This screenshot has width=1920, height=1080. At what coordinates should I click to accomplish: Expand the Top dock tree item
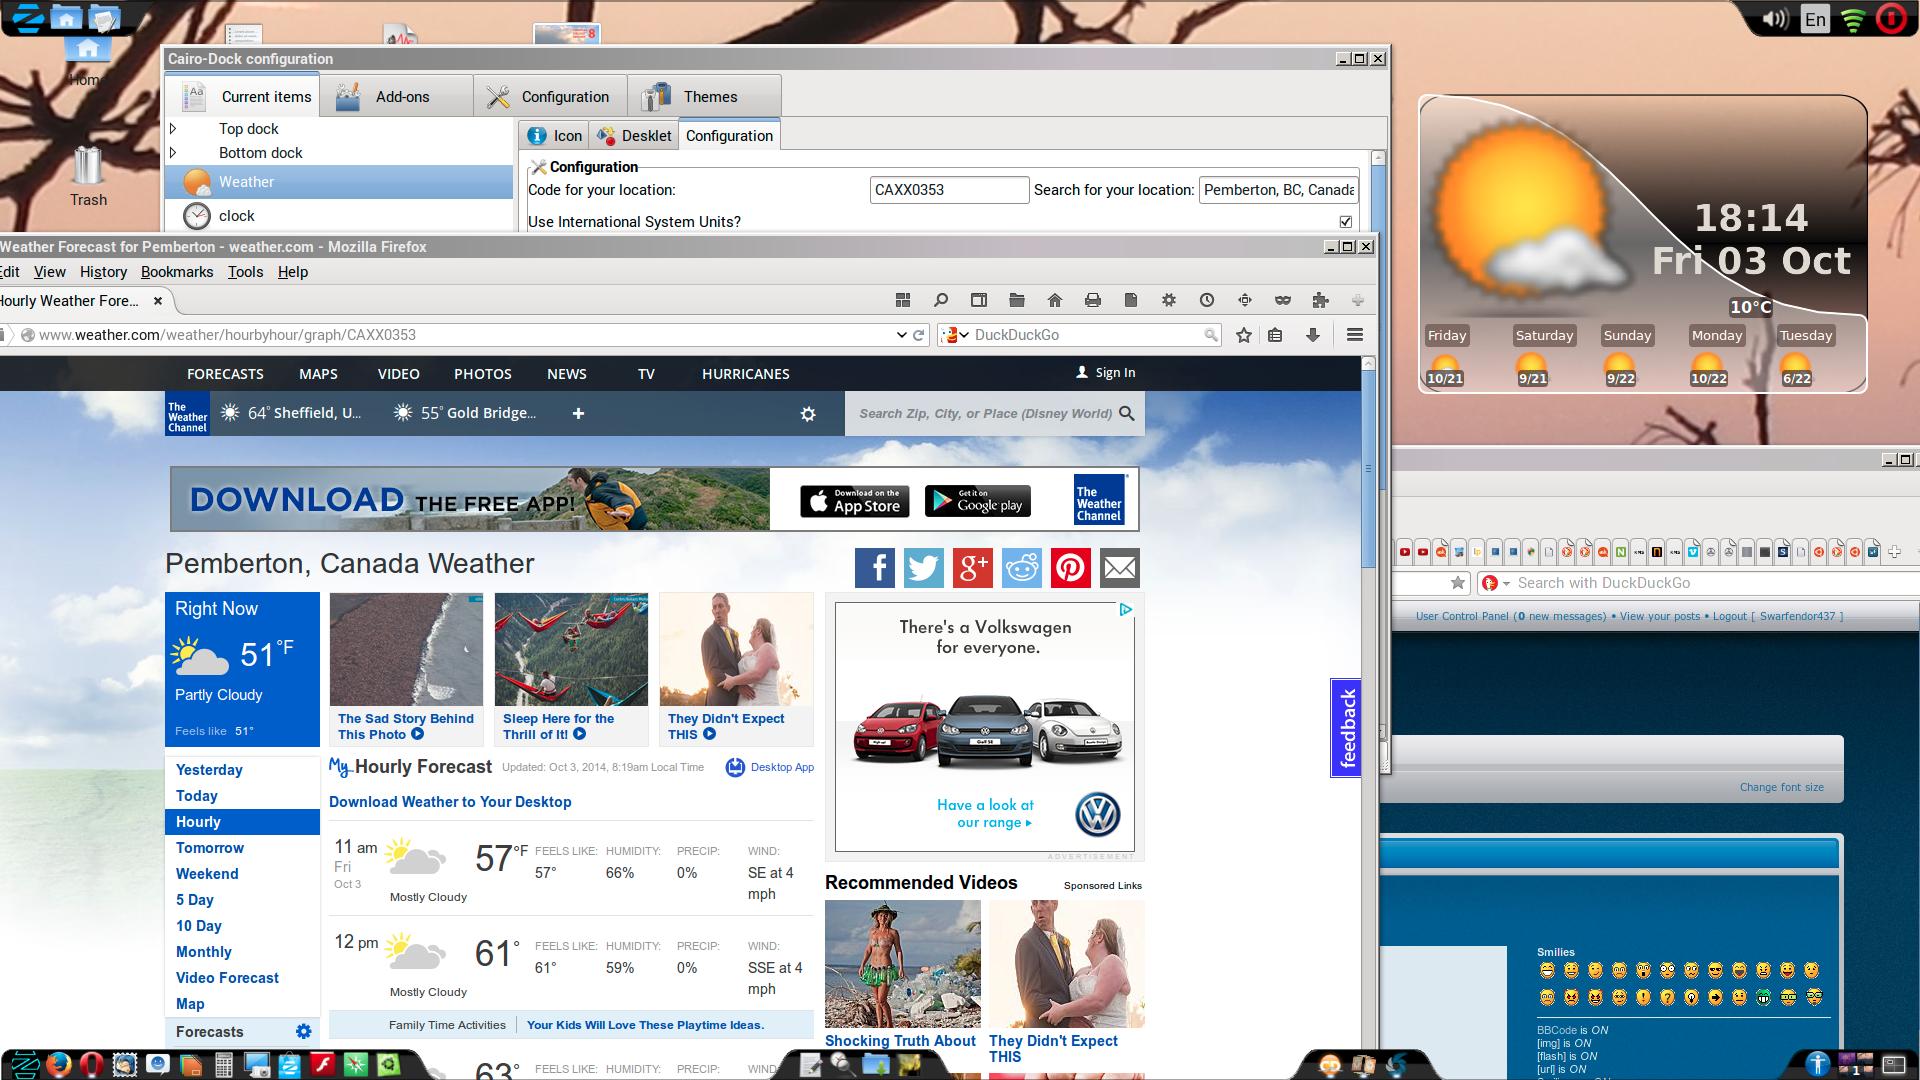173,129
